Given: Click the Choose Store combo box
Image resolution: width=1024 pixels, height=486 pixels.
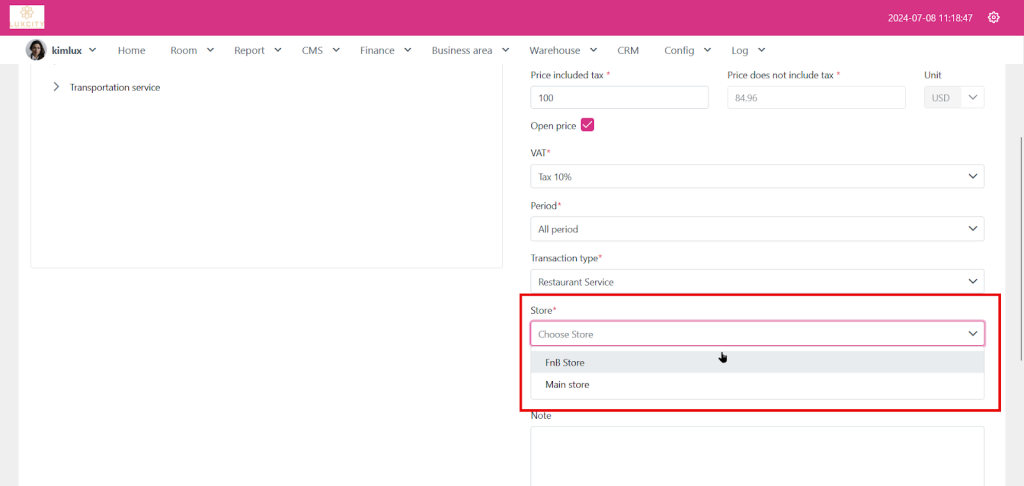Looking at the screenshot, I should coord(756,334).
